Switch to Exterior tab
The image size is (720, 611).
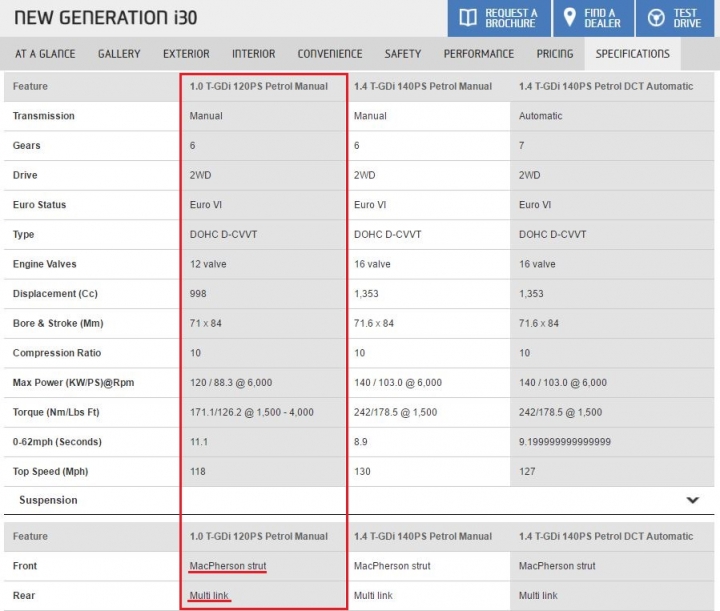coord(186,54)
